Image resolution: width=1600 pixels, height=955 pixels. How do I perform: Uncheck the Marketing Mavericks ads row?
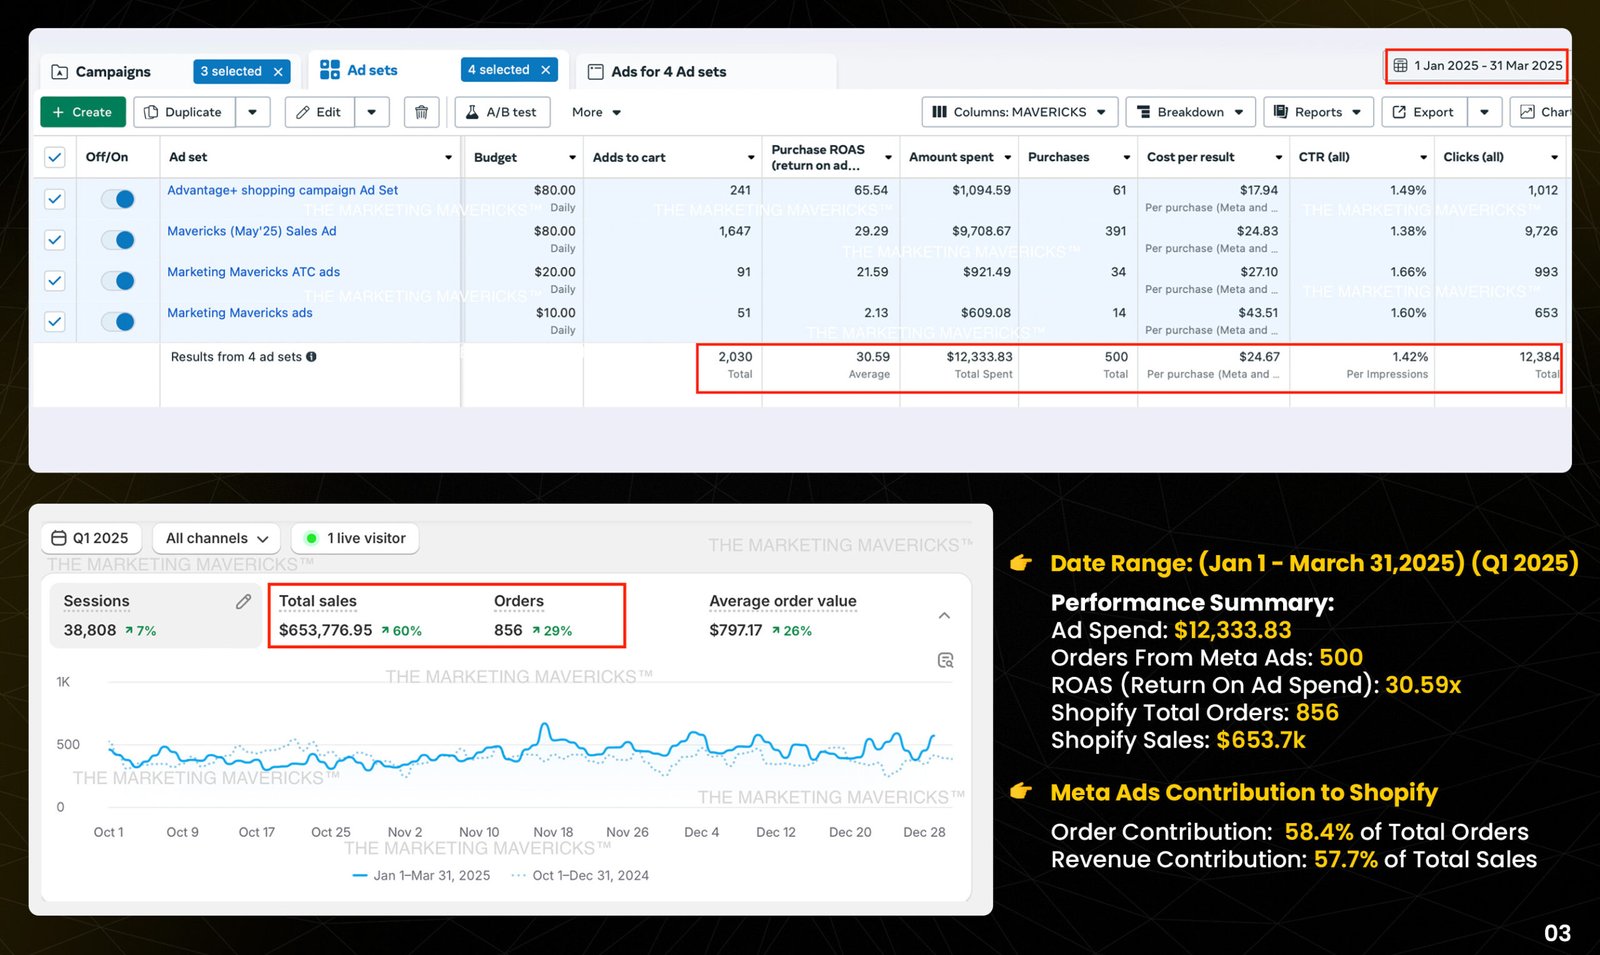55,322
